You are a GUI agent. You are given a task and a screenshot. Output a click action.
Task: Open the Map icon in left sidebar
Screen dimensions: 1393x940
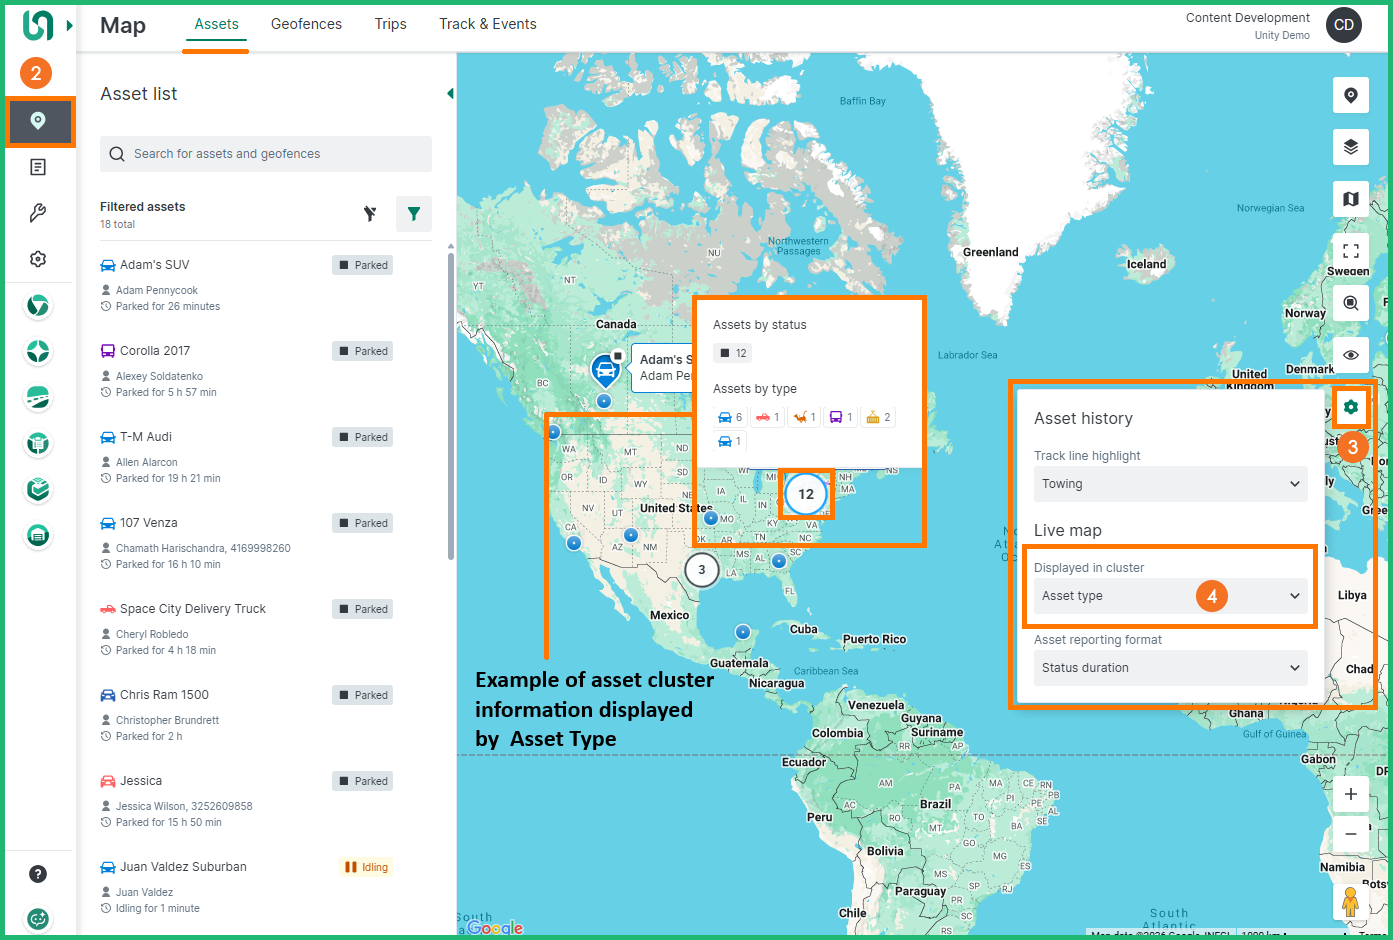tap(38, 121)
